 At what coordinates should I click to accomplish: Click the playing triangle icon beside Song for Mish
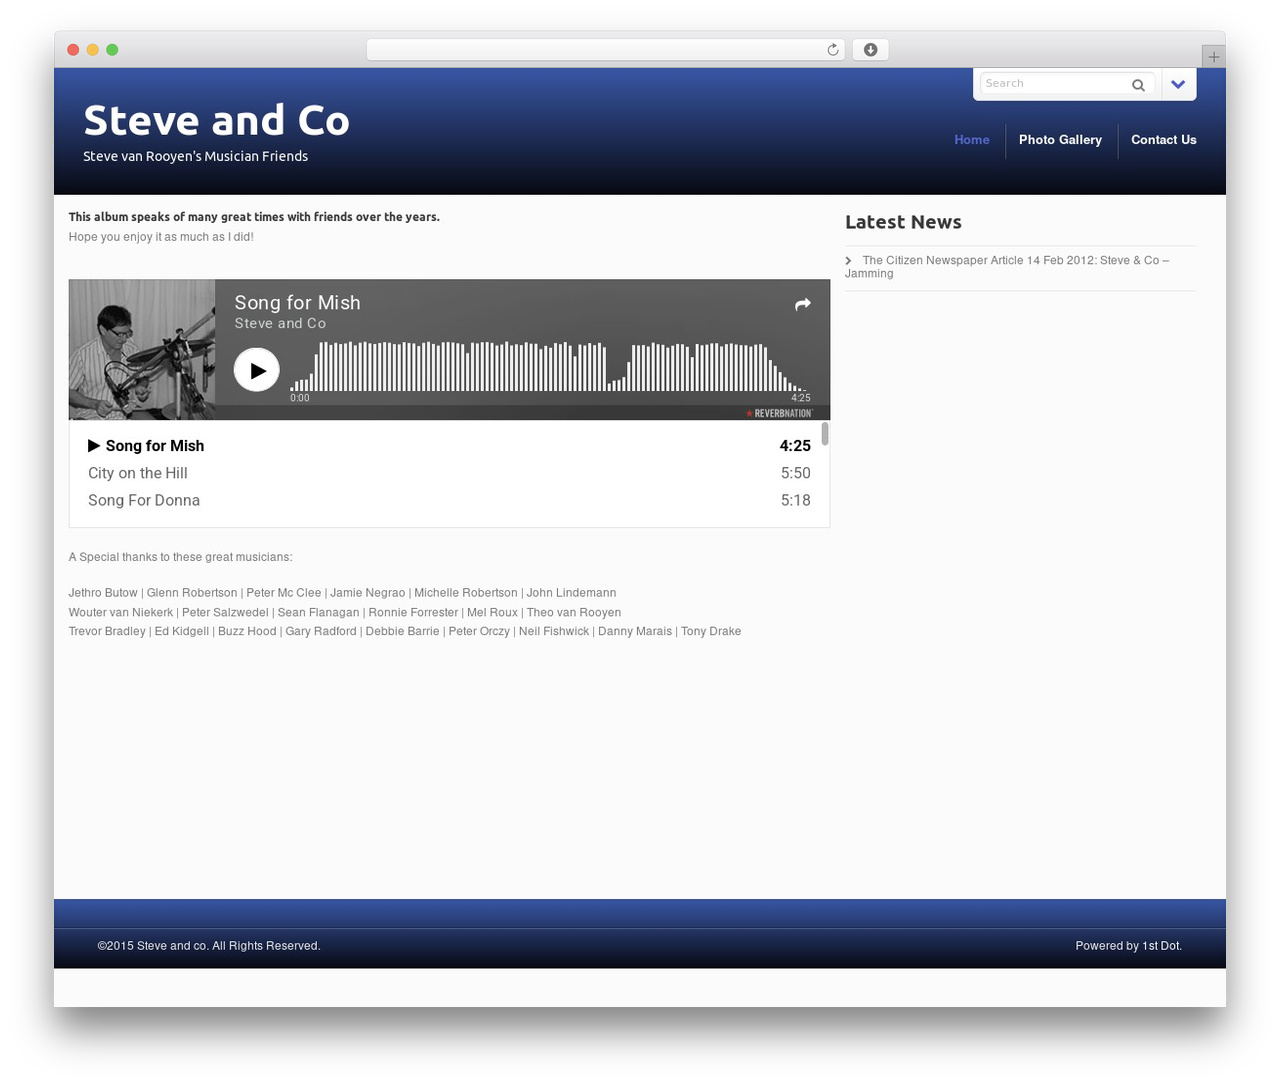click(94, 446)
